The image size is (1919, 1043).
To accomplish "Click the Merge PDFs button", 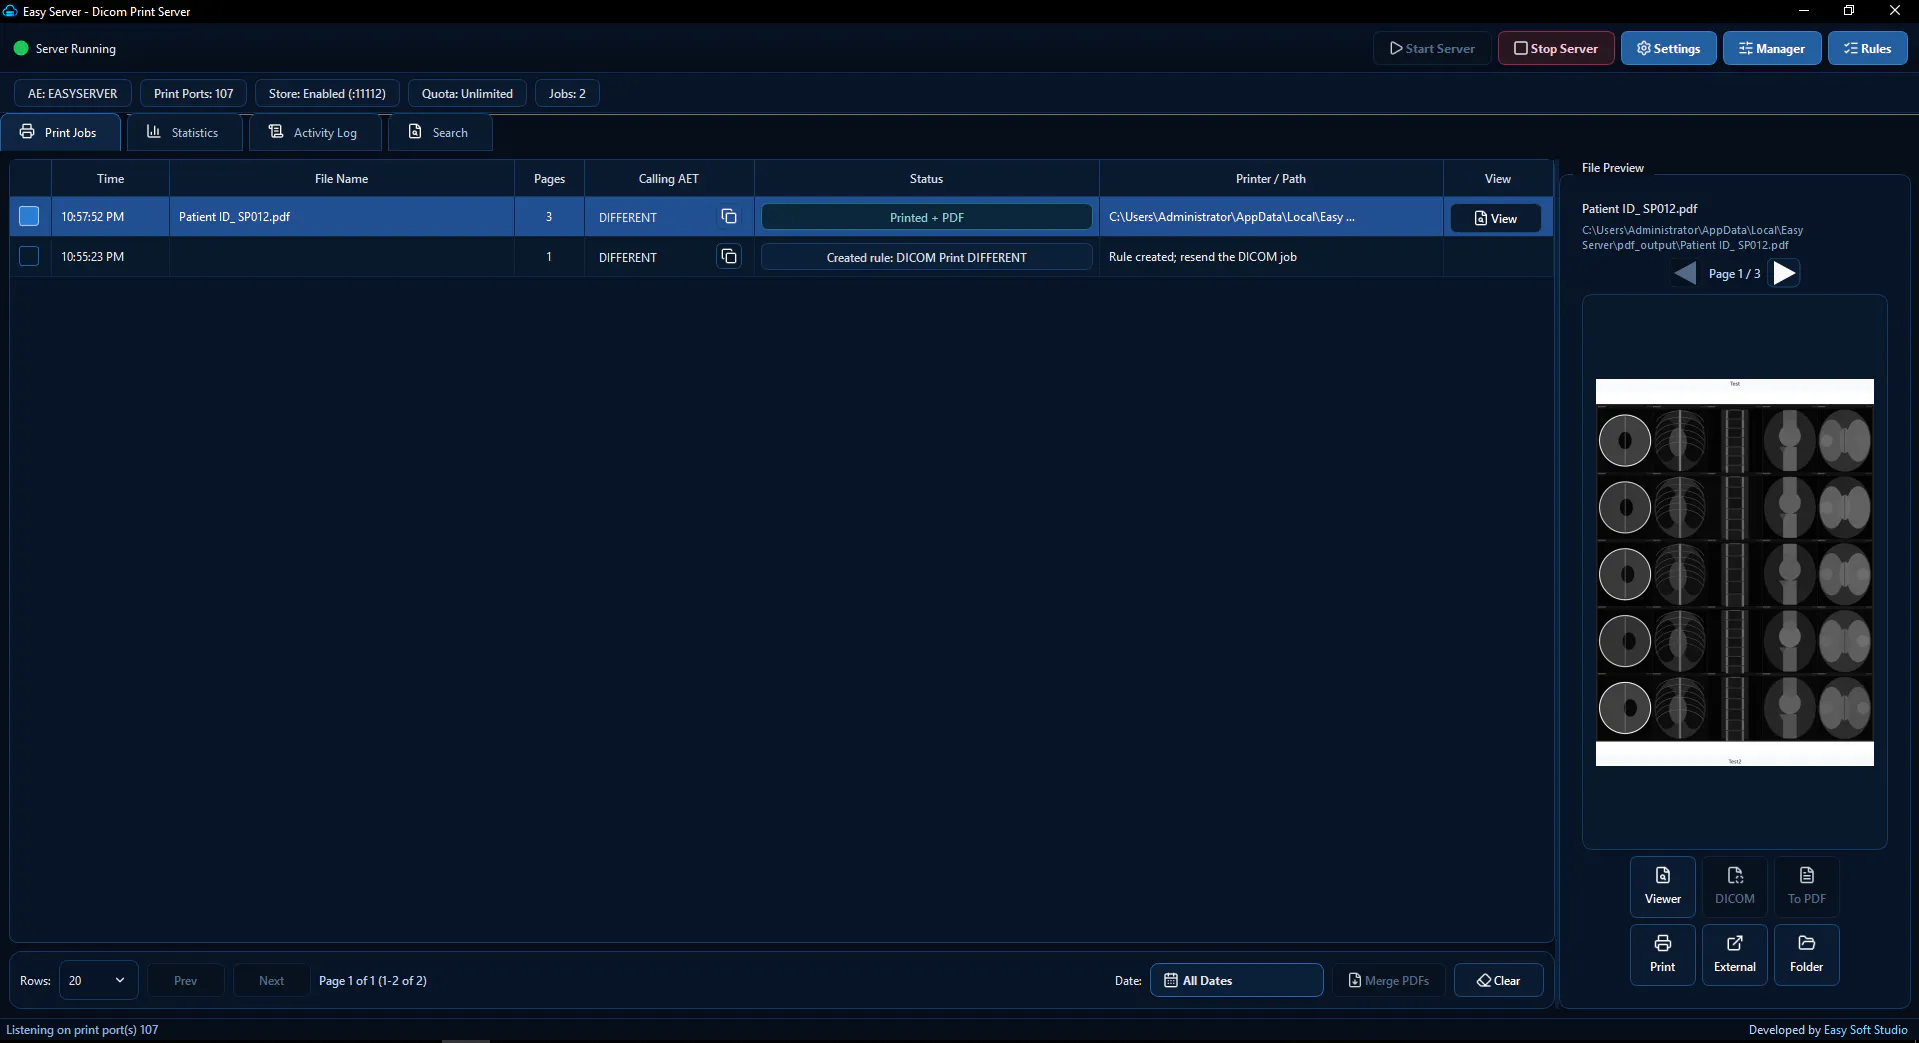I will [x=1389, y=980].
